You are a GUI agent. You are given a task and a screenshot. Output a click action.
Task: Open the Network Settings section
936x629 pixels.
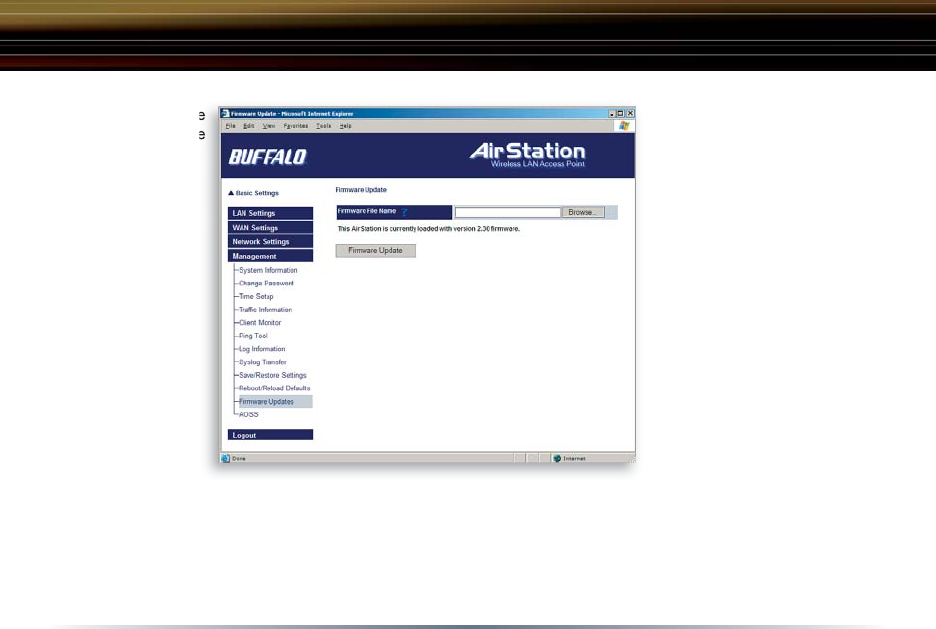point(270,242)
